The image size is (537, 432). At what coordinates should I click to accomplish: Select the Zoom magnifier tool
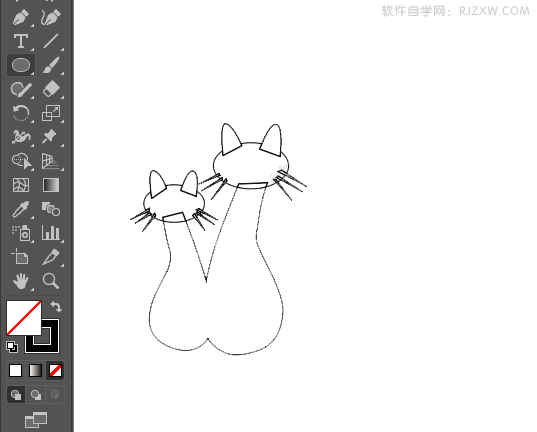pyautogui.click(x=51, y=281)
